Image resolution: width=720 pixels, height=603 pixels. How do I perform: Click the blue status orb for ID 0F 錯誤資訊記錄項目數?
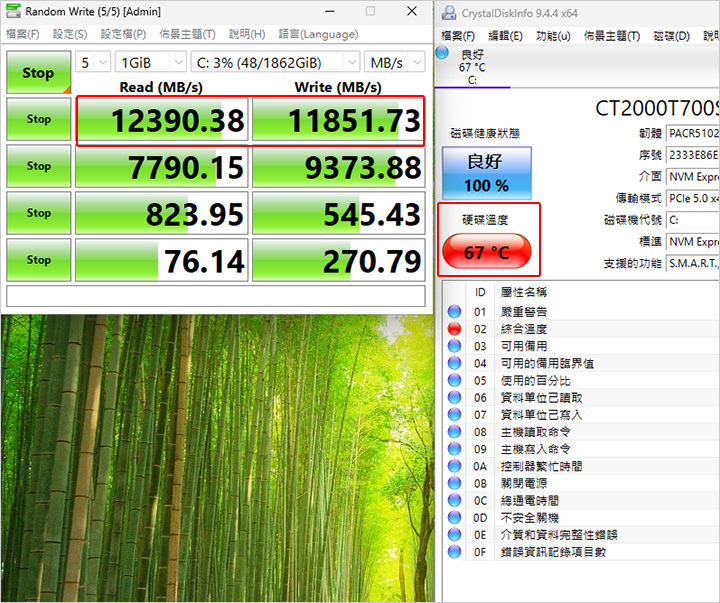point(454,552)
